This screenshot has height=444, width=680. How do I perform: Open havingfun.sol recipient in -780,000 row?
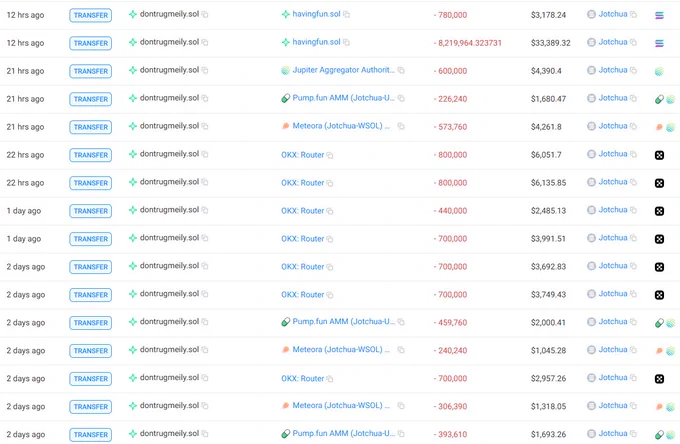pos(316,14)
